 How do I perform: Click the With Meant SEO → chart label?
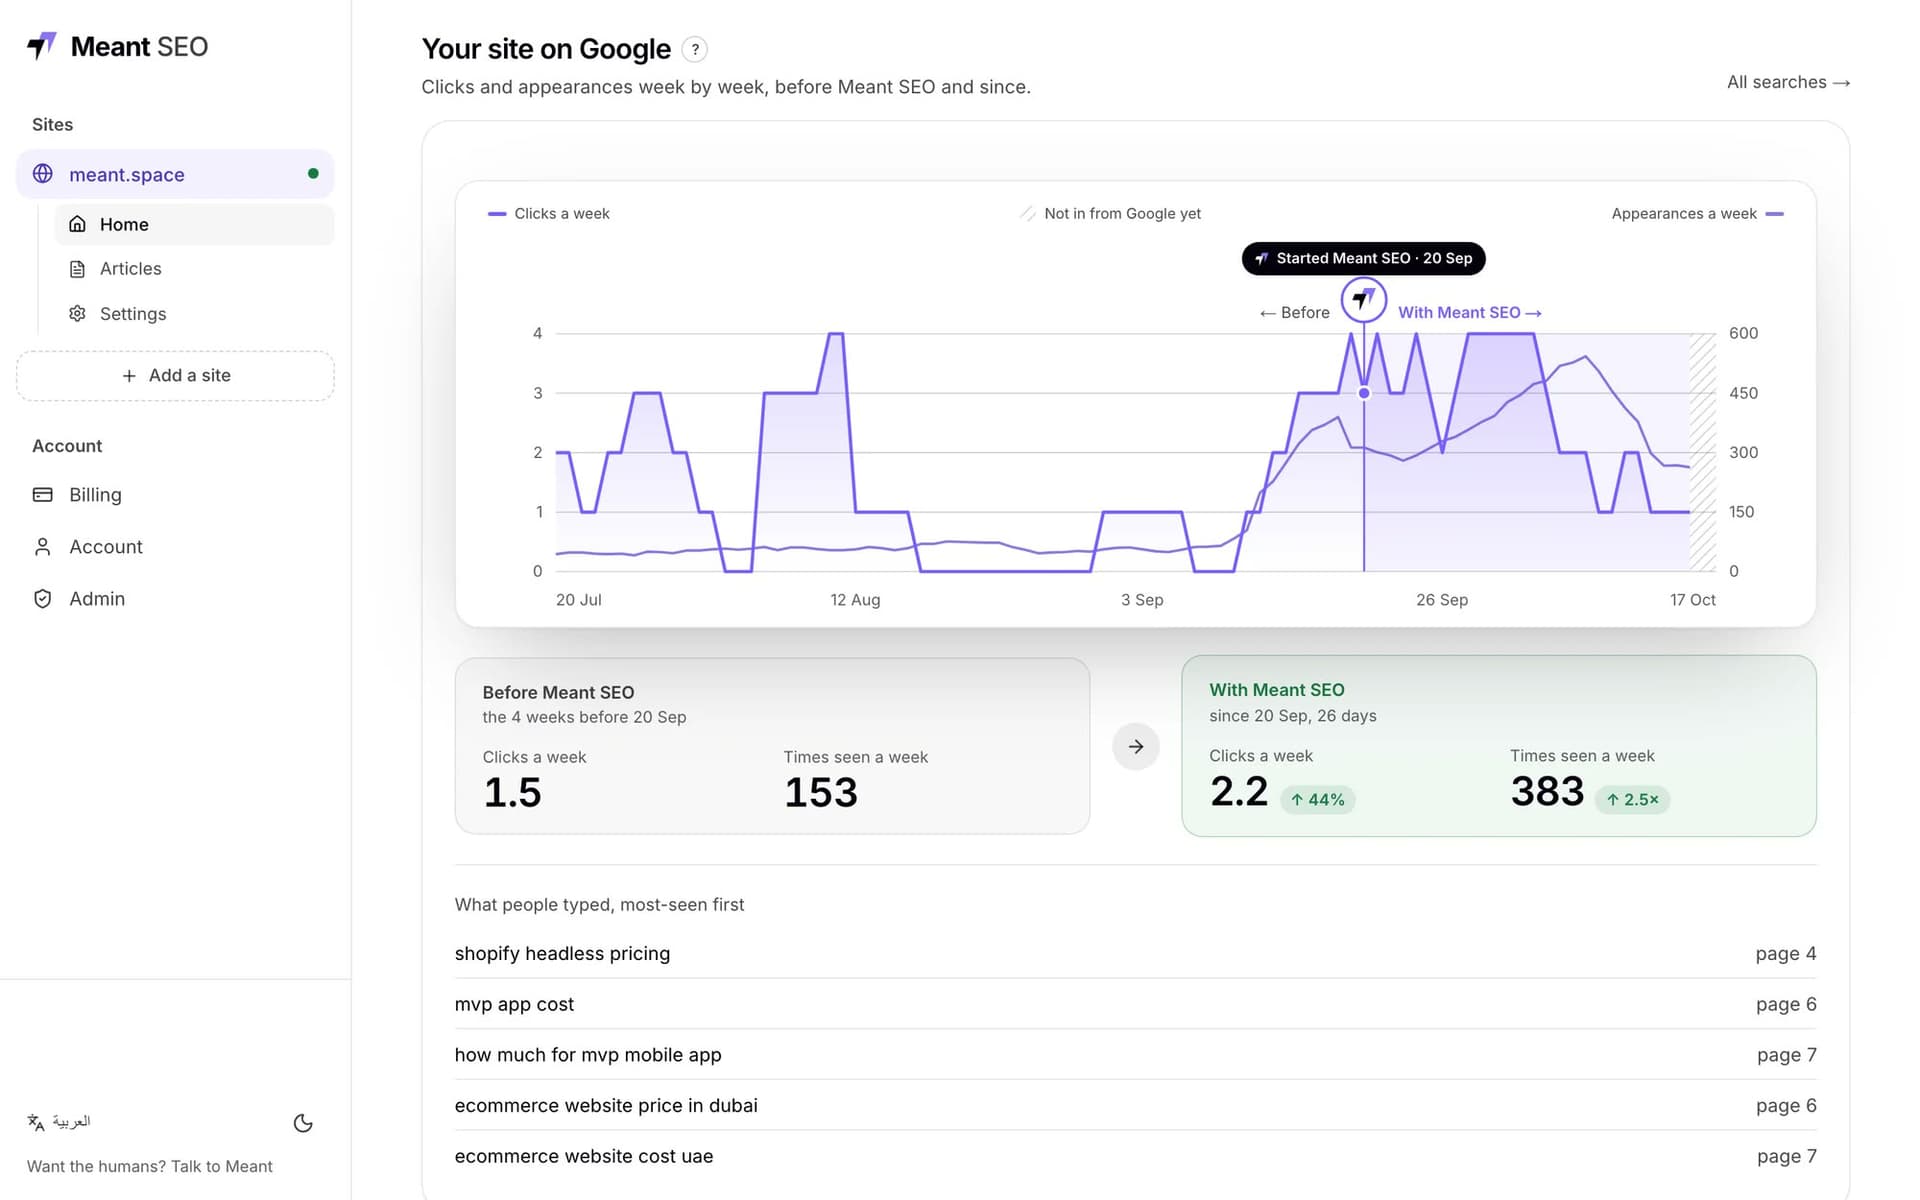[x=1469, y=313]
